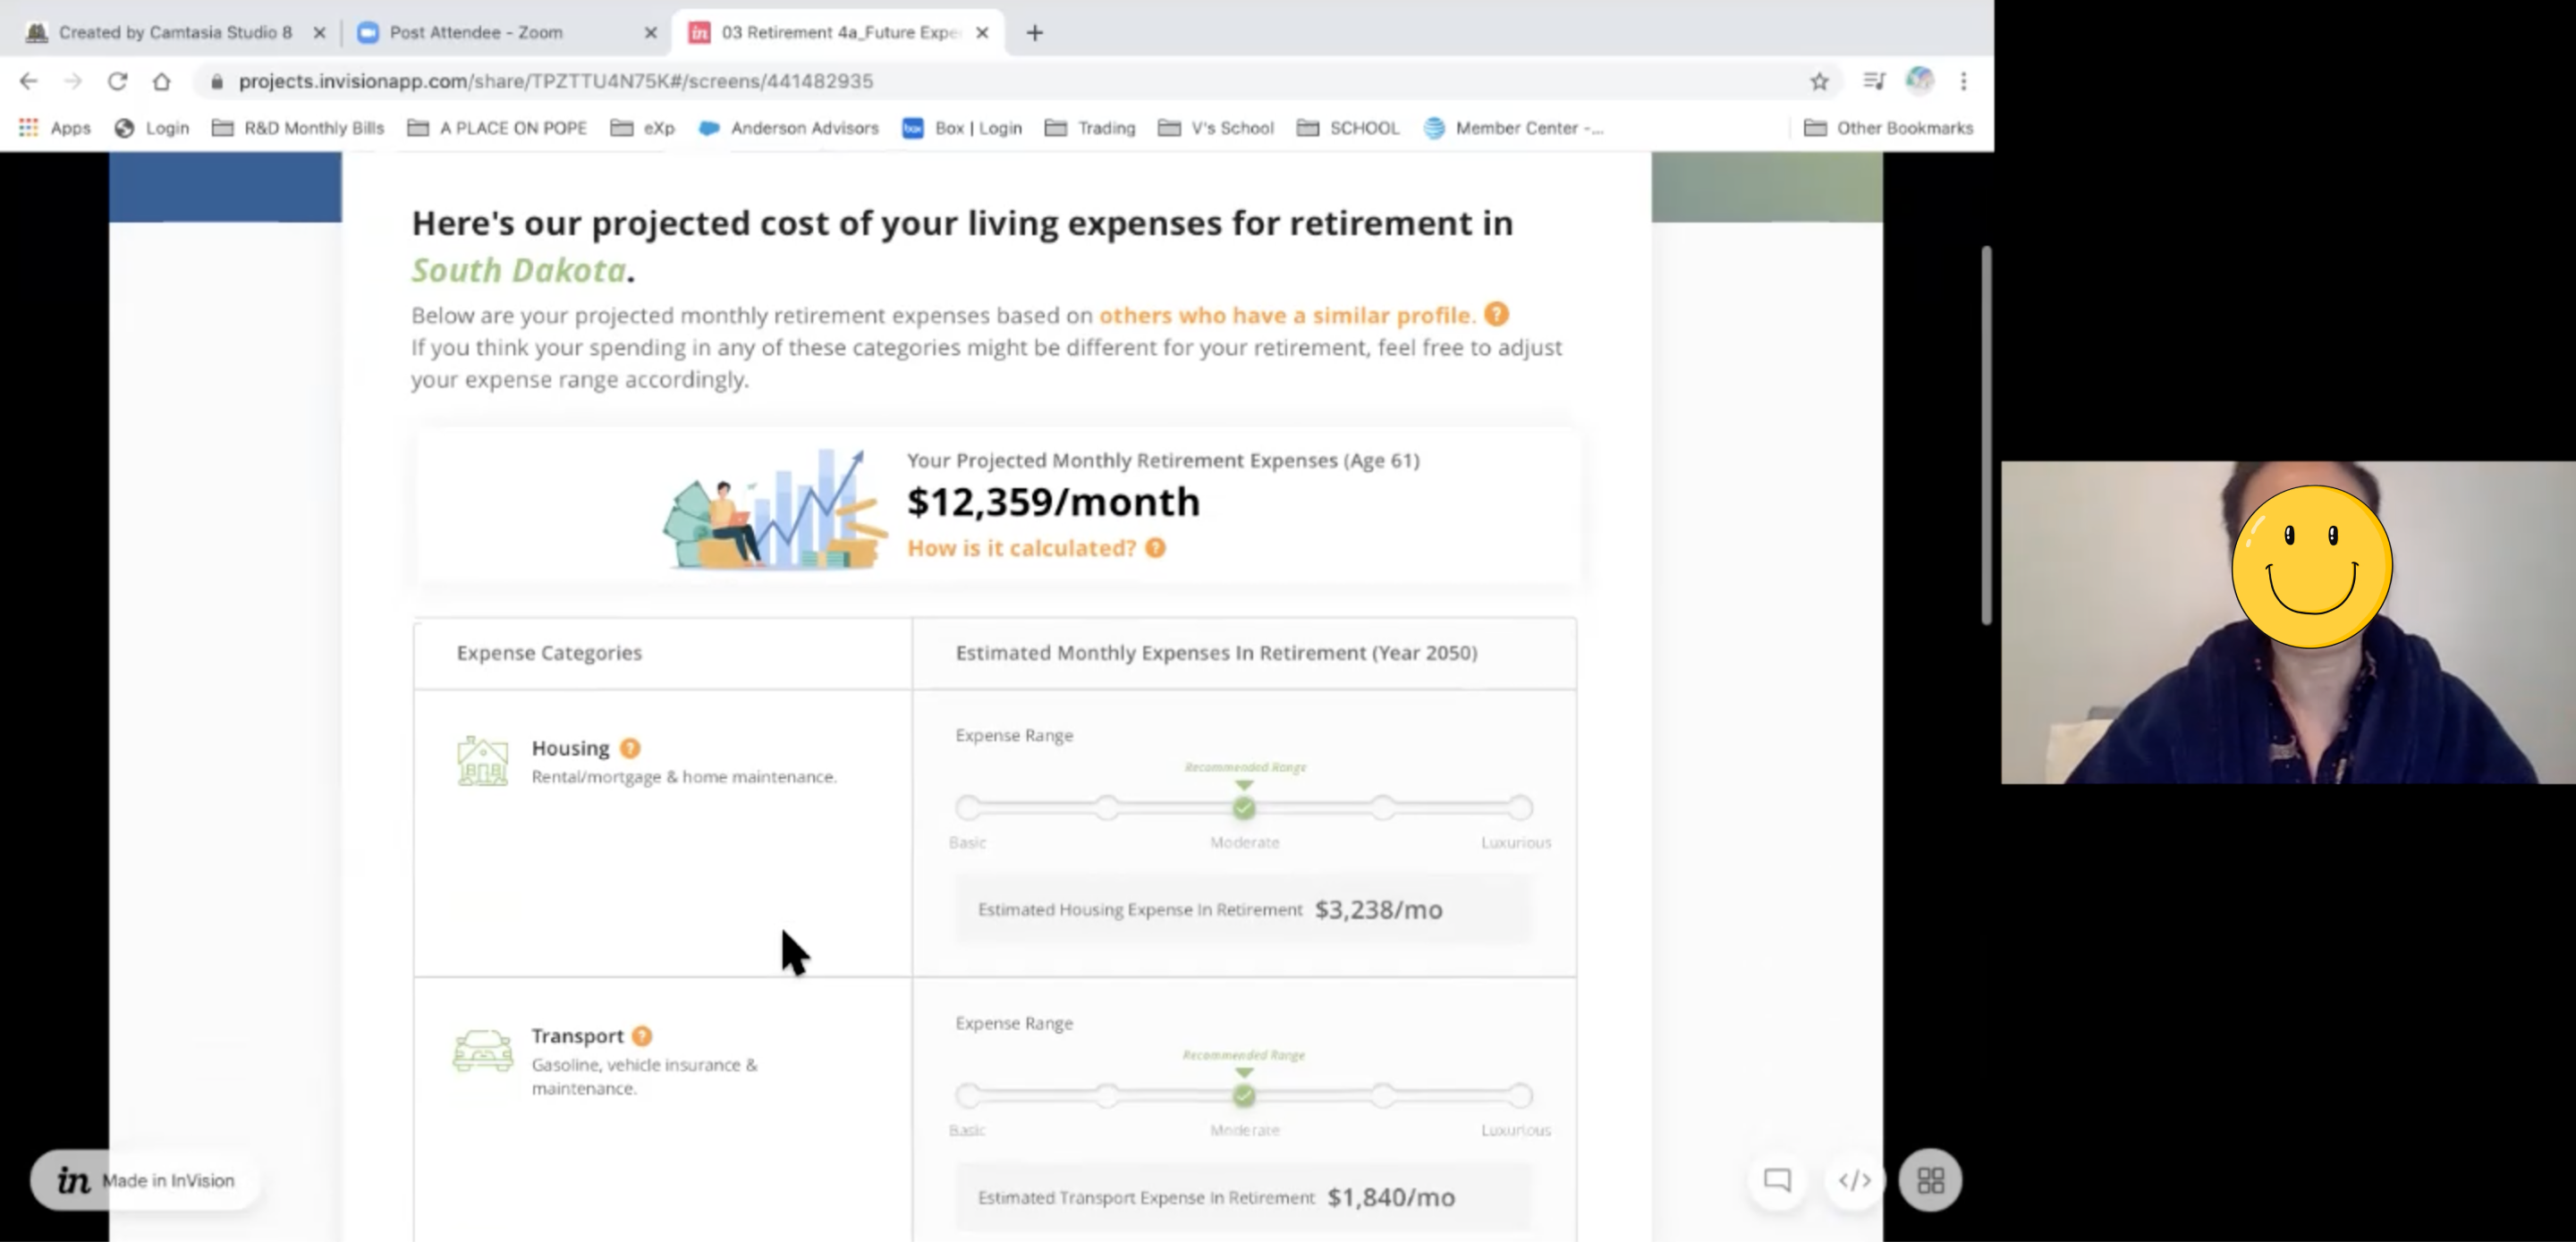Select Transport slider second stop after Basic
This screenshot has height=1242, width=2576.
1106,1096
